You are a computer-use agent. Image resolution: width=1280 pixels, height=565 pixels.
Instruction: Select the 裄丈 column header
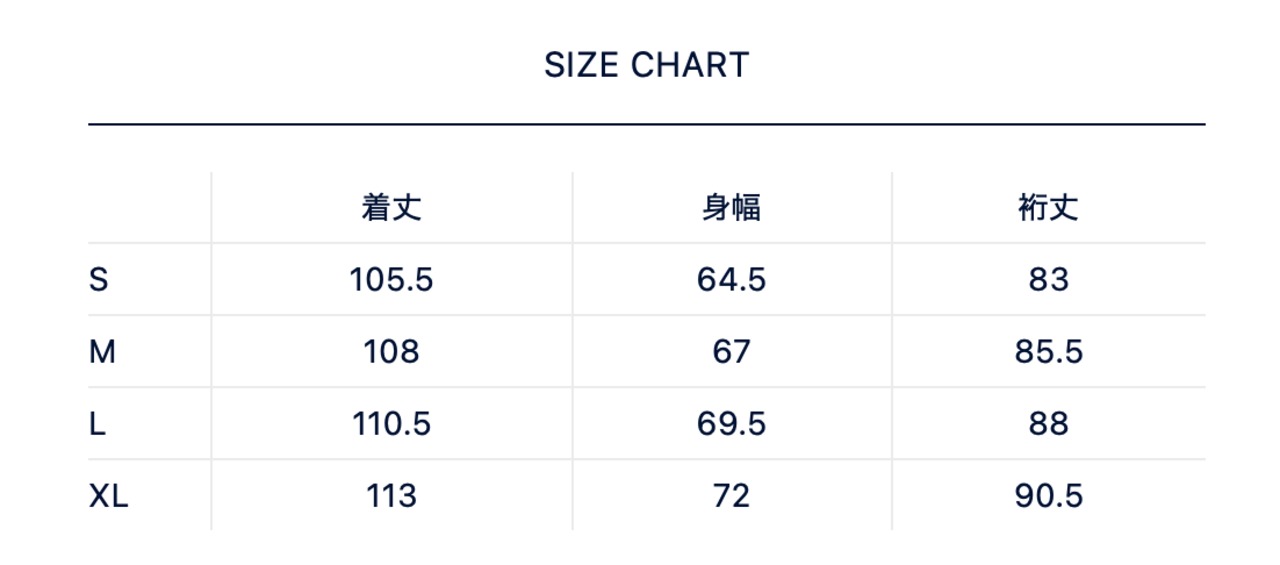(x=1048, y=208)
